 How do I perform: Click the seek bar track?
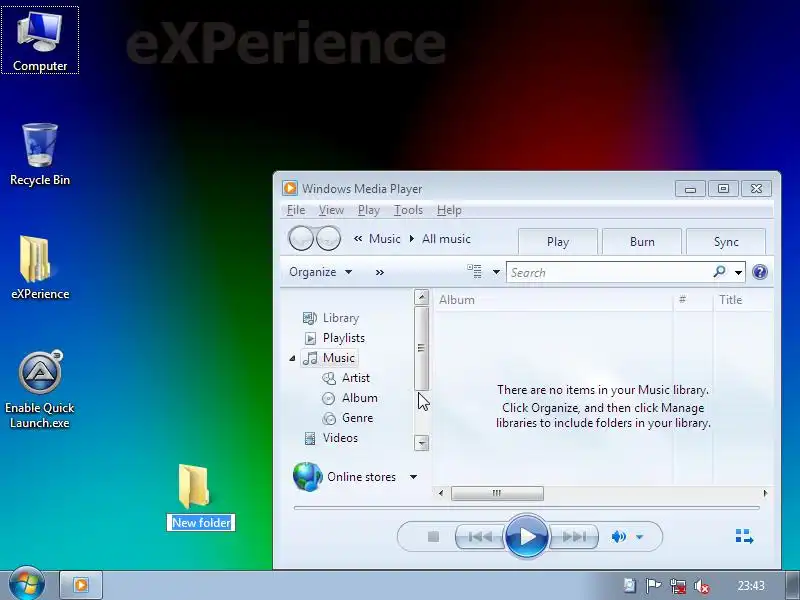527,508
